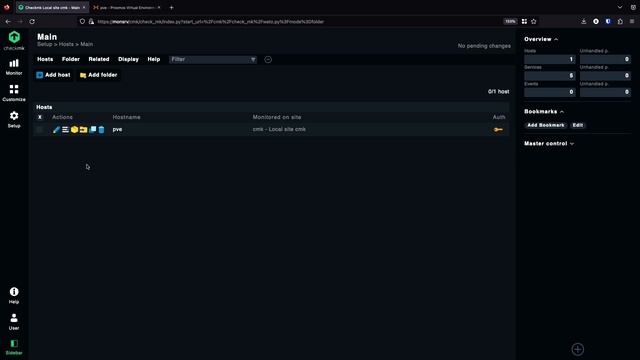640x360 pixels.
Task: Delete host pve trash icon
Action: click(101, 129)
